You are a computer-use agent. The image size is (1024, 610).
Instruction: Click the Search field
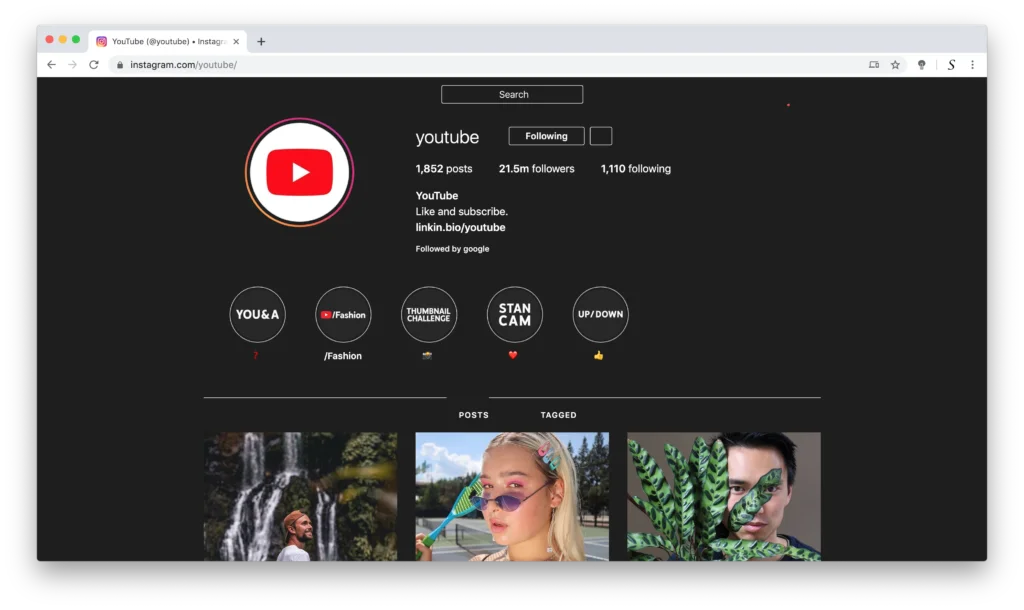[x=512, y=94]
